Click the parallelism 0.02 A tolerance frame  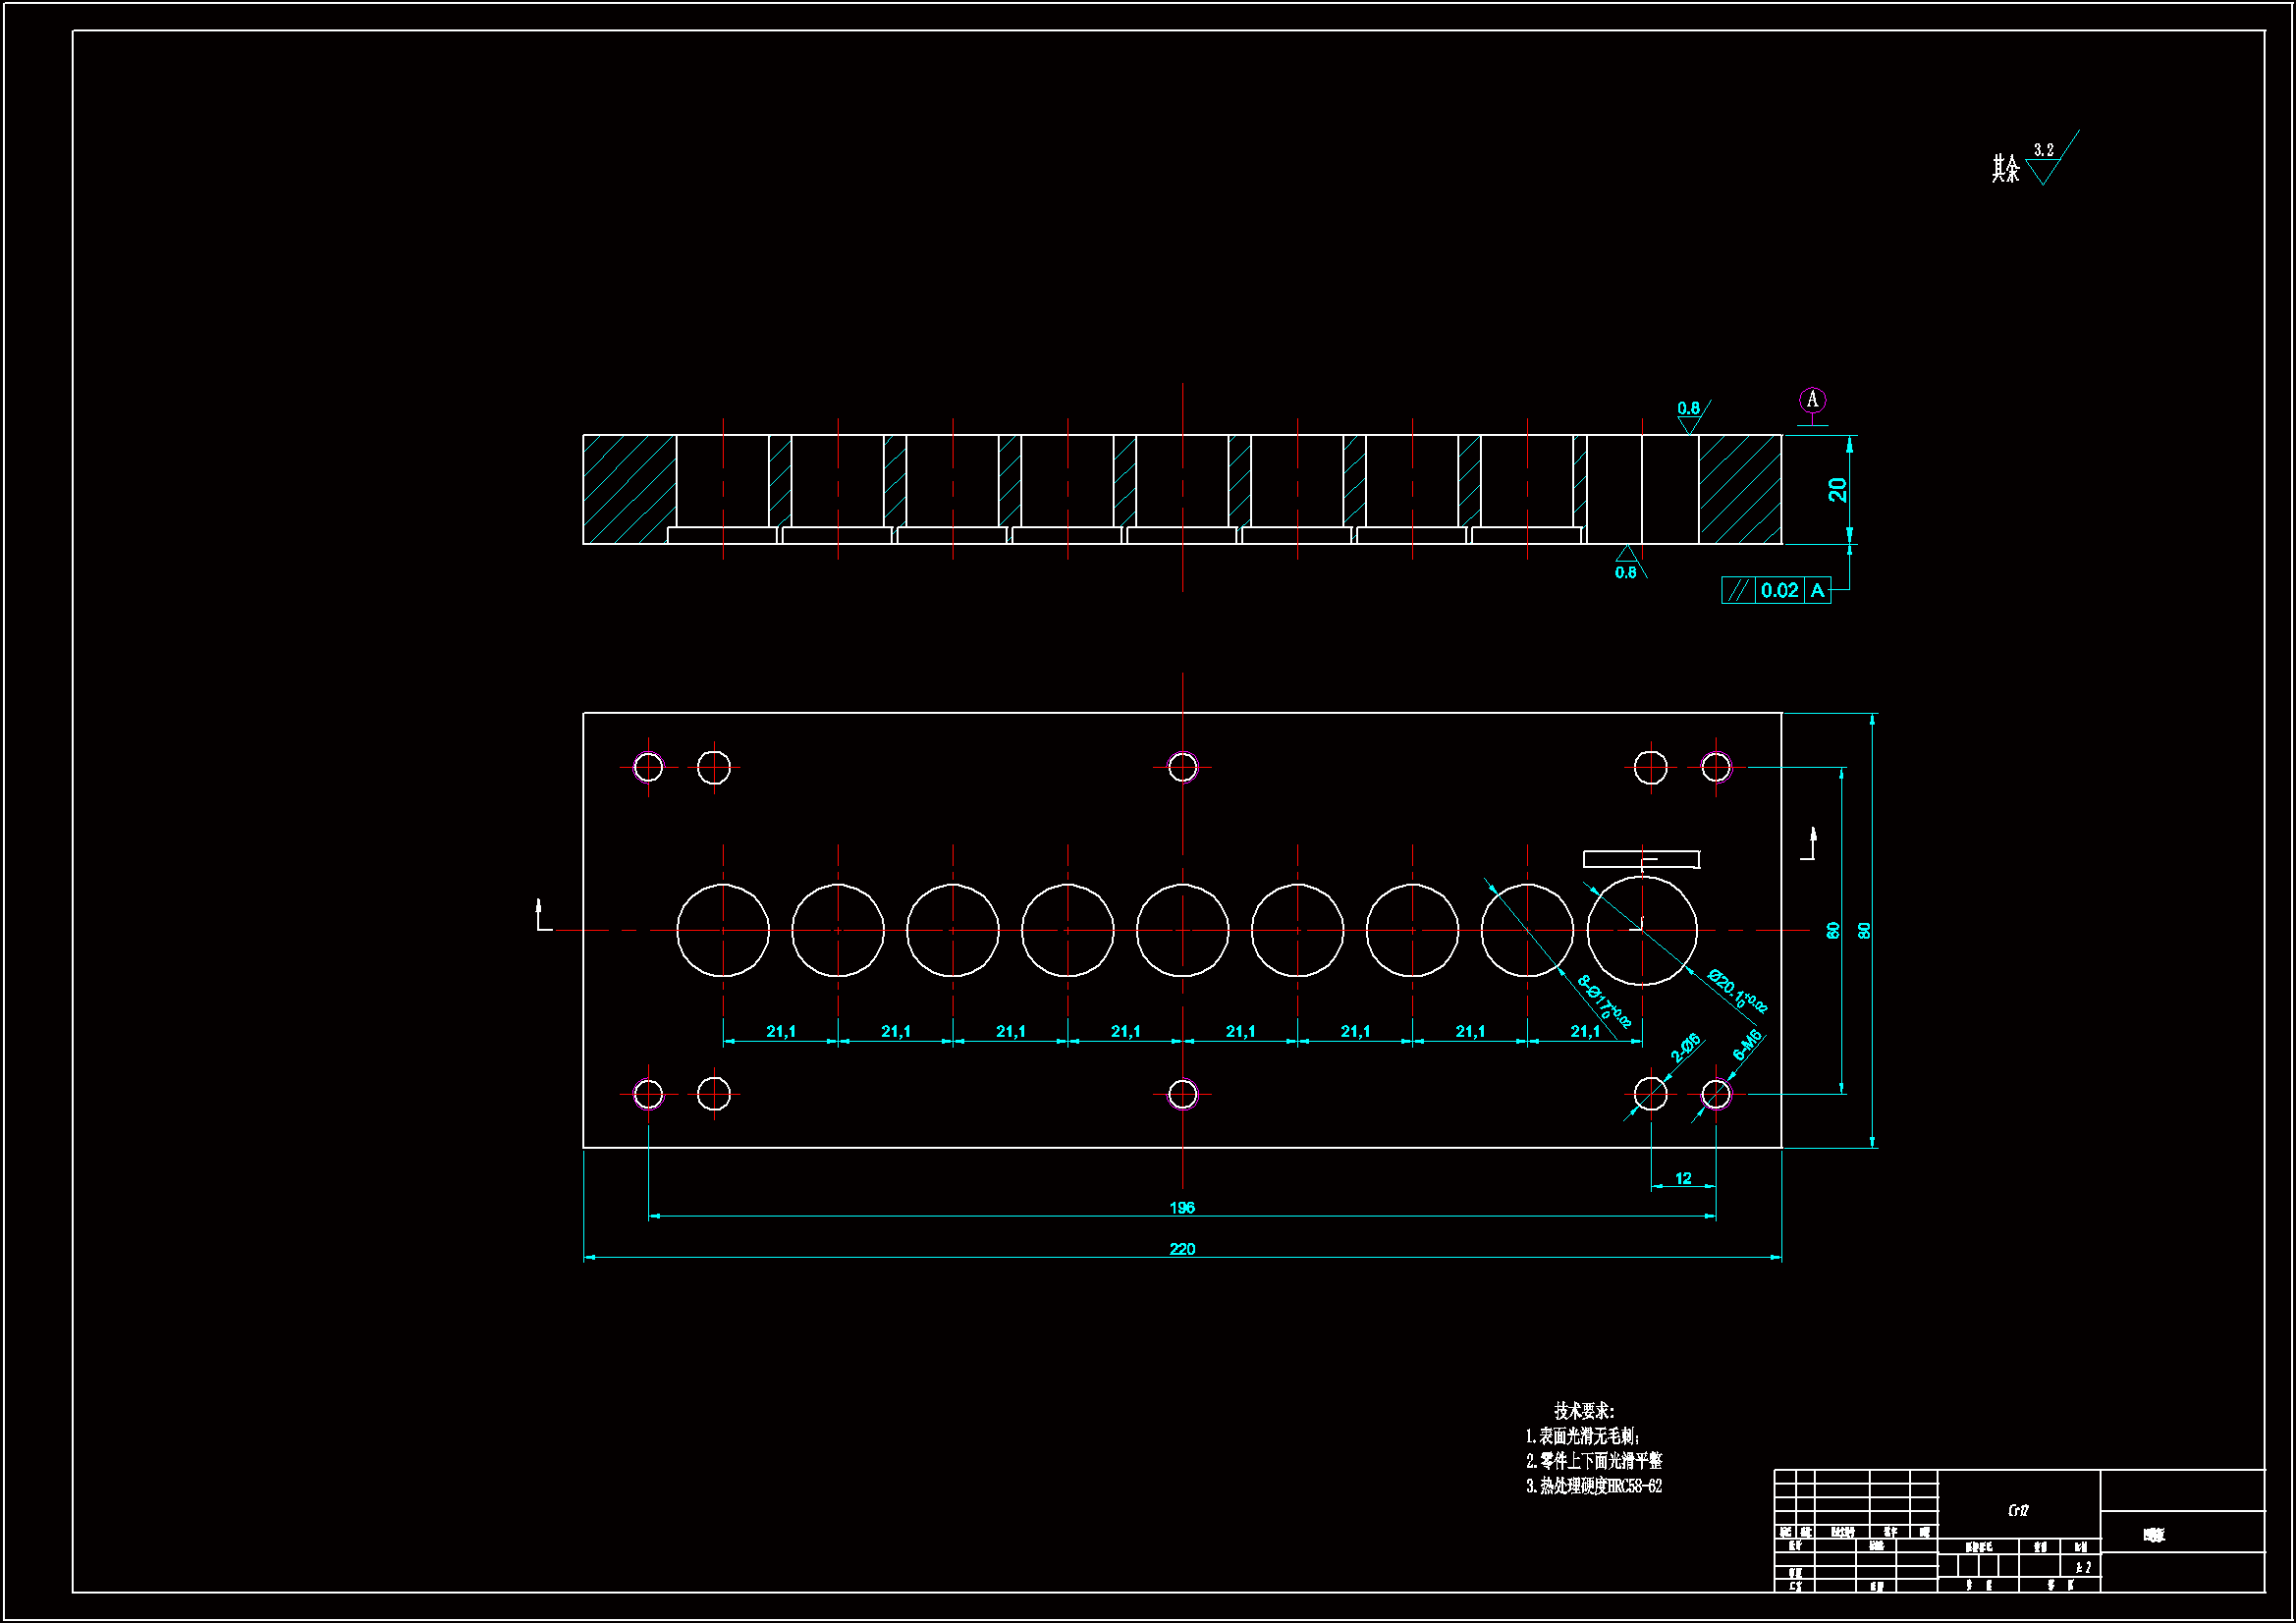(1776, 591)
